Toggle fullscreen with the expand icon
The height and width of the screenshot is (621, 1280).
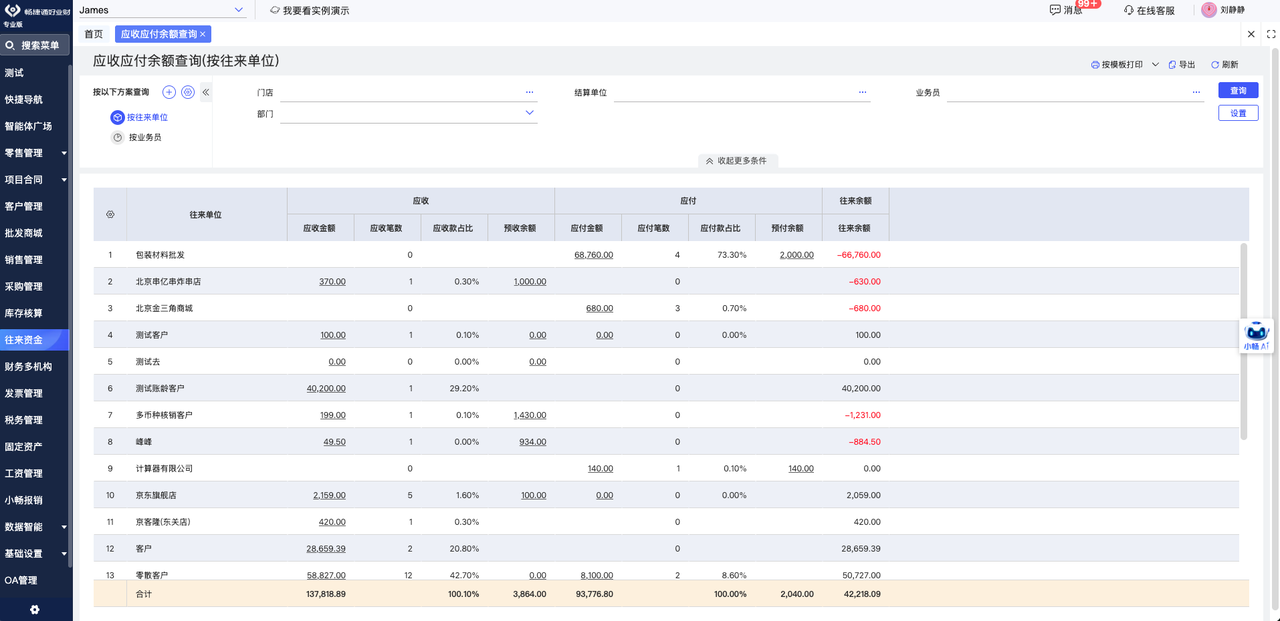point(1271,34)
